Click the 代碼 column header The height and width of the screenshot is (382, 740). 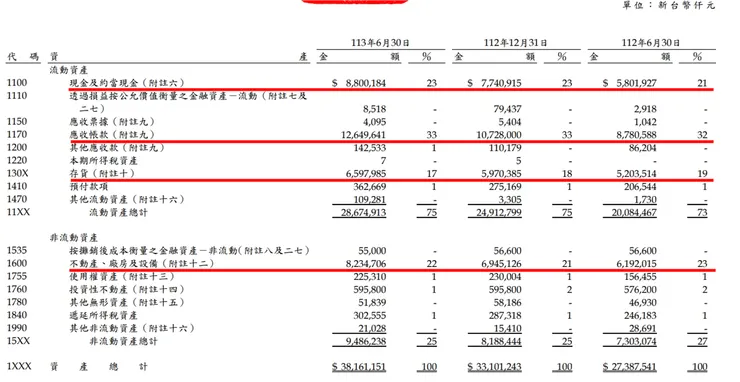[23, 57]
